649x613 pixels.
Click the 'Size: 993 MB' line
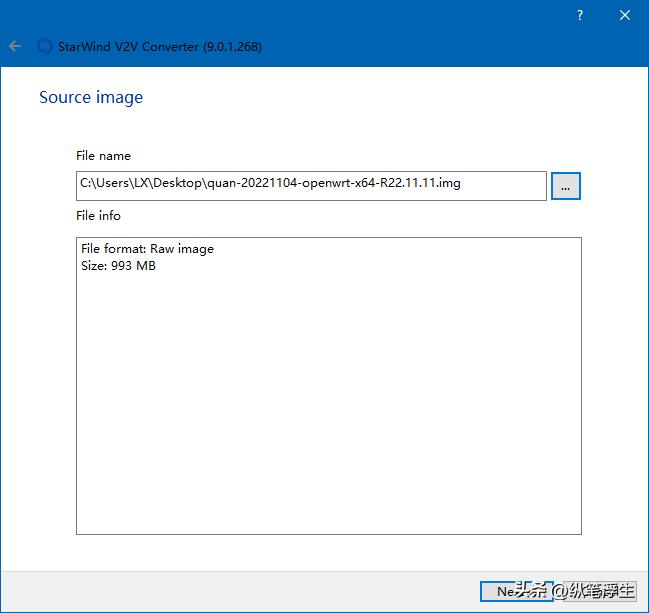[118, 266]
